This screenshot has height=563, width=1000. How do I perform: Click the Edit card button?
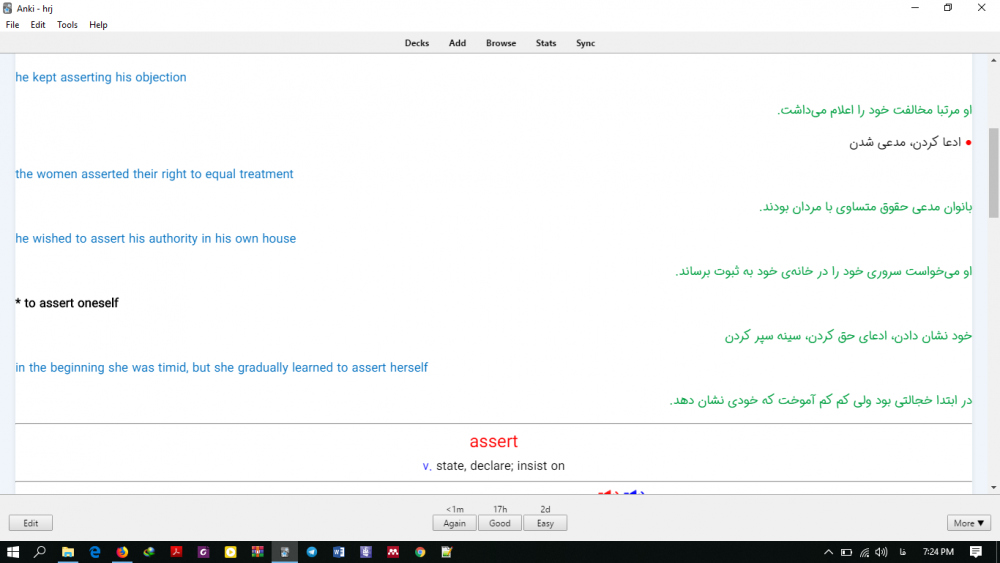pos(31,523)
